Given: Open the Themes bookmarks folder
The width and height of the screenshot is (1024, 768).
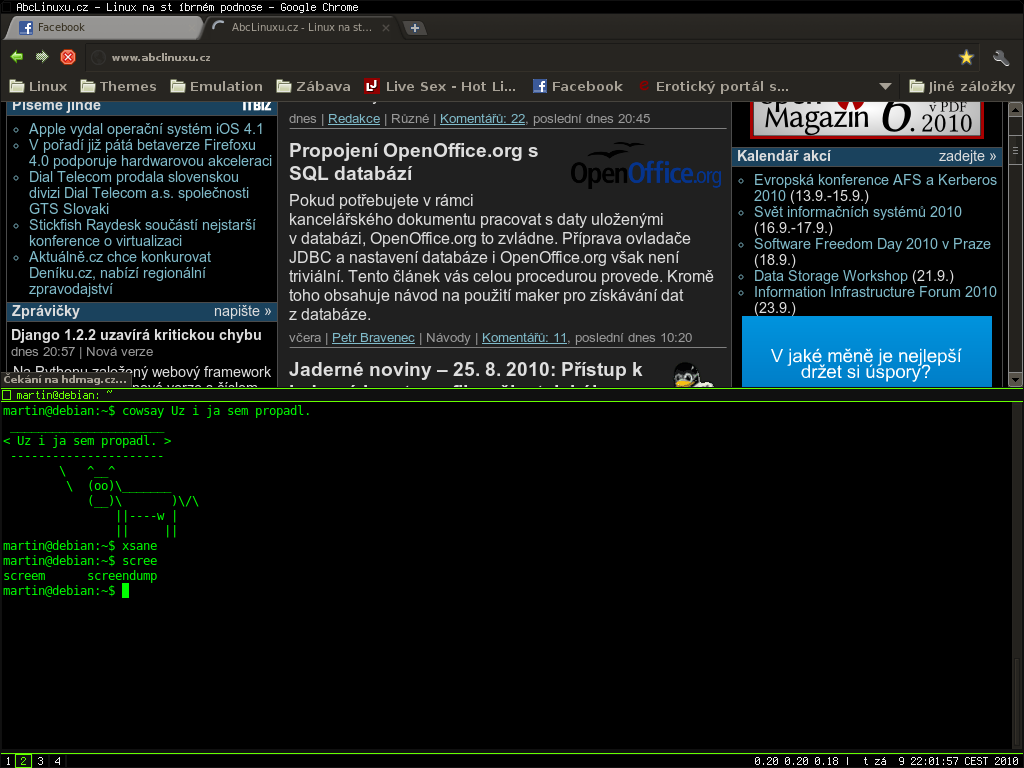Looking at the screenshot, I should pos(118,86).
